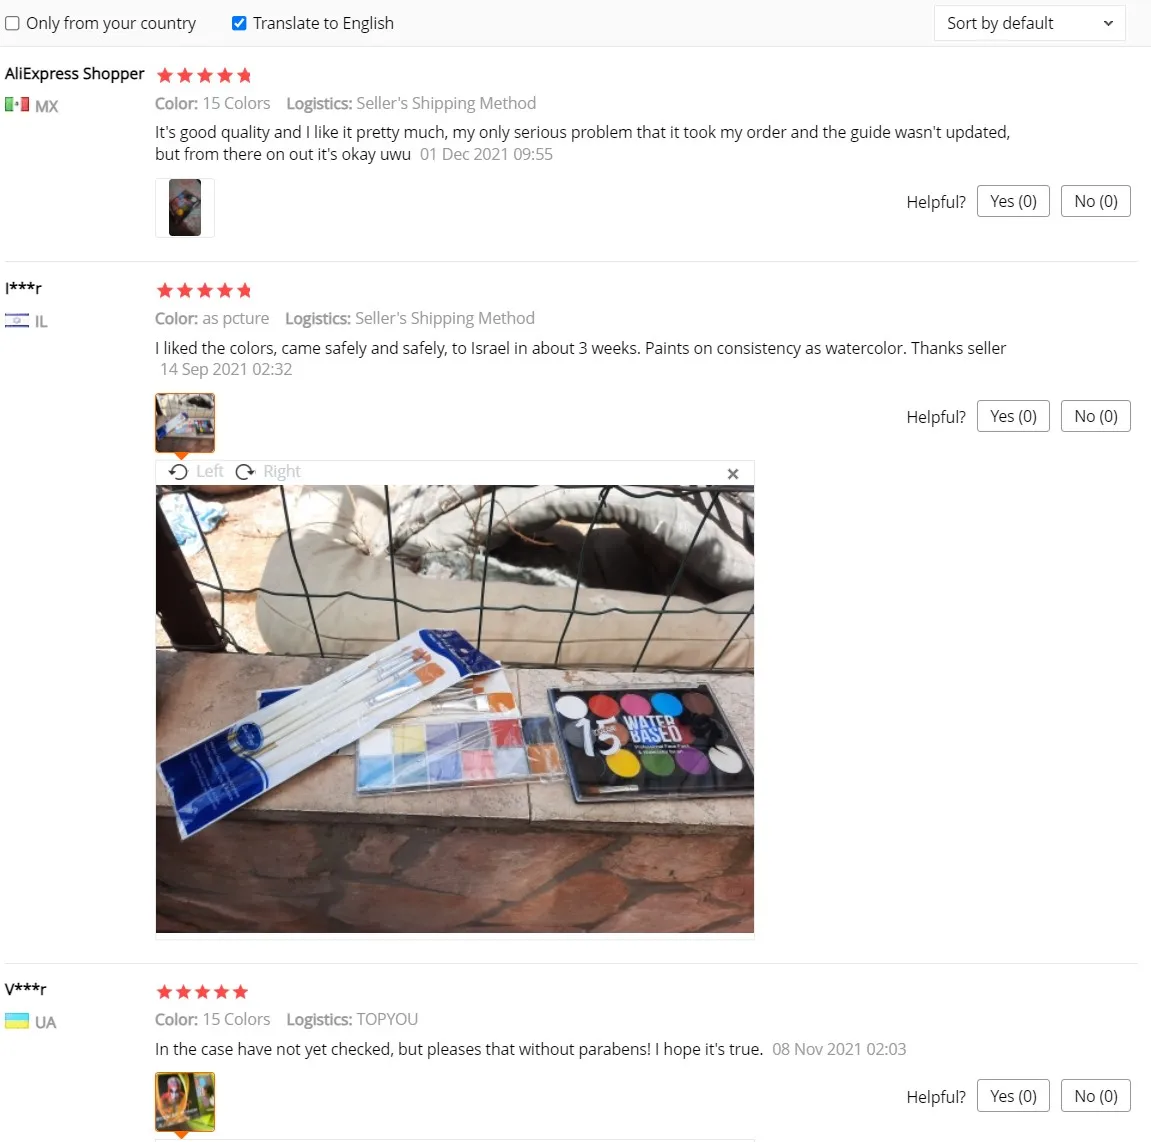Image resolution: width=1151 pixels, height=1142 pixels.
Task: Vote No on I***r's Israel review
Action: click(1095, 416)
